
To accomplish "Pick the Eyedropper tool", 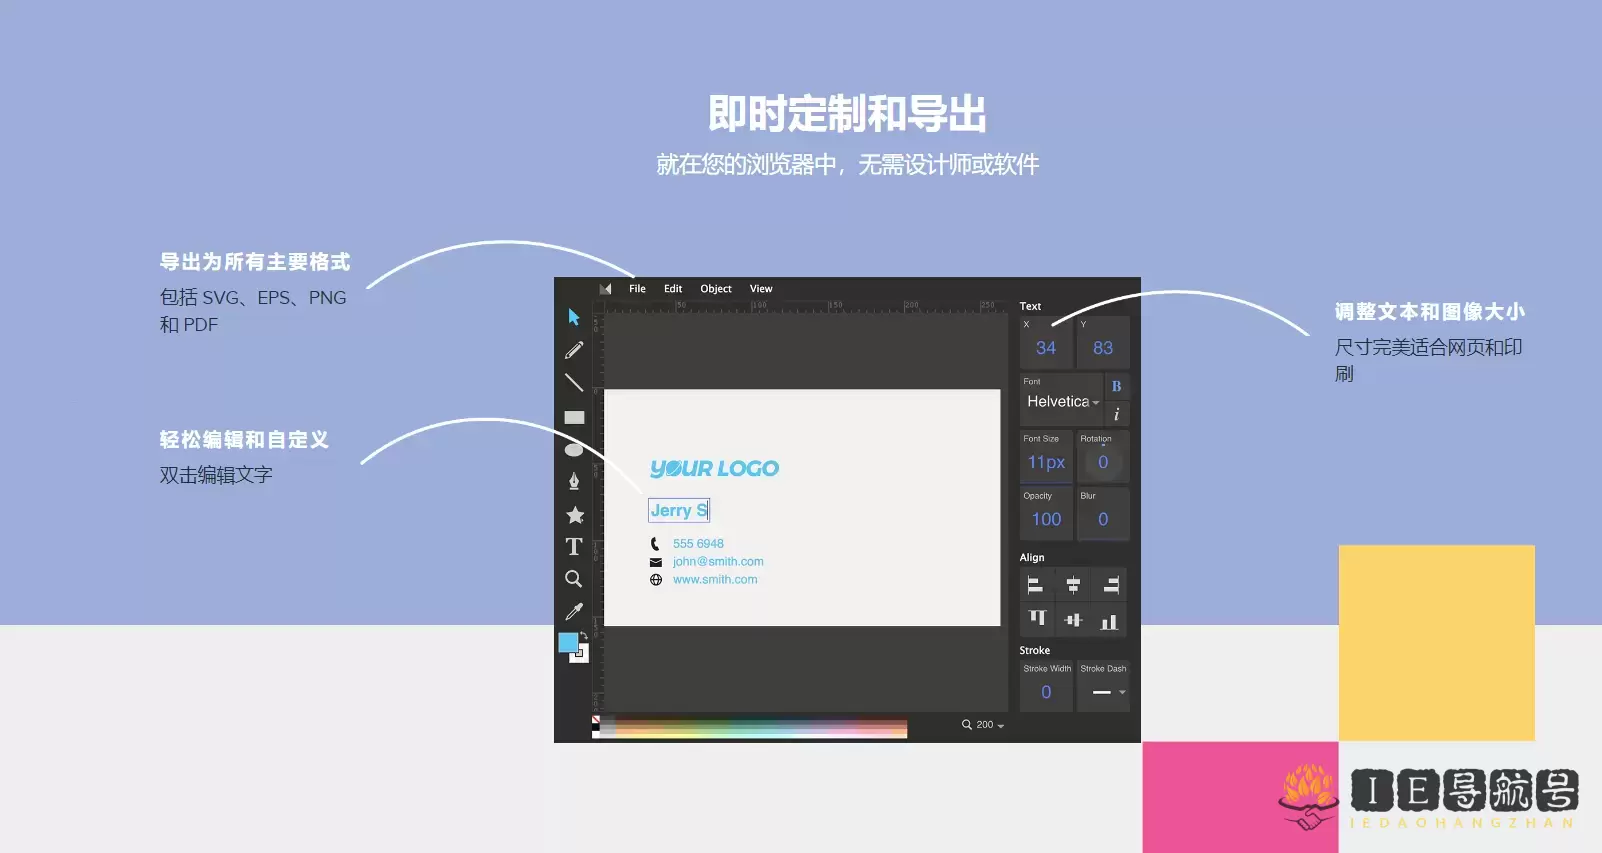I will coord(574,612).
